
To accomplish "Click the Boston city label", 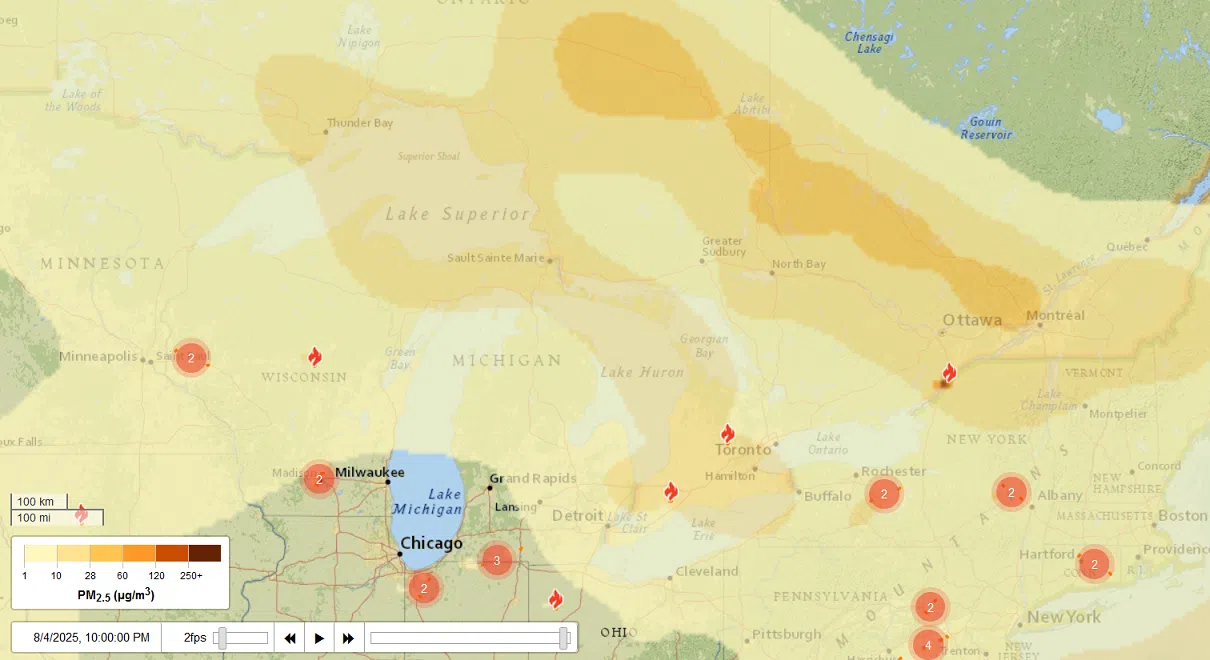I will tap(1183, 516).
